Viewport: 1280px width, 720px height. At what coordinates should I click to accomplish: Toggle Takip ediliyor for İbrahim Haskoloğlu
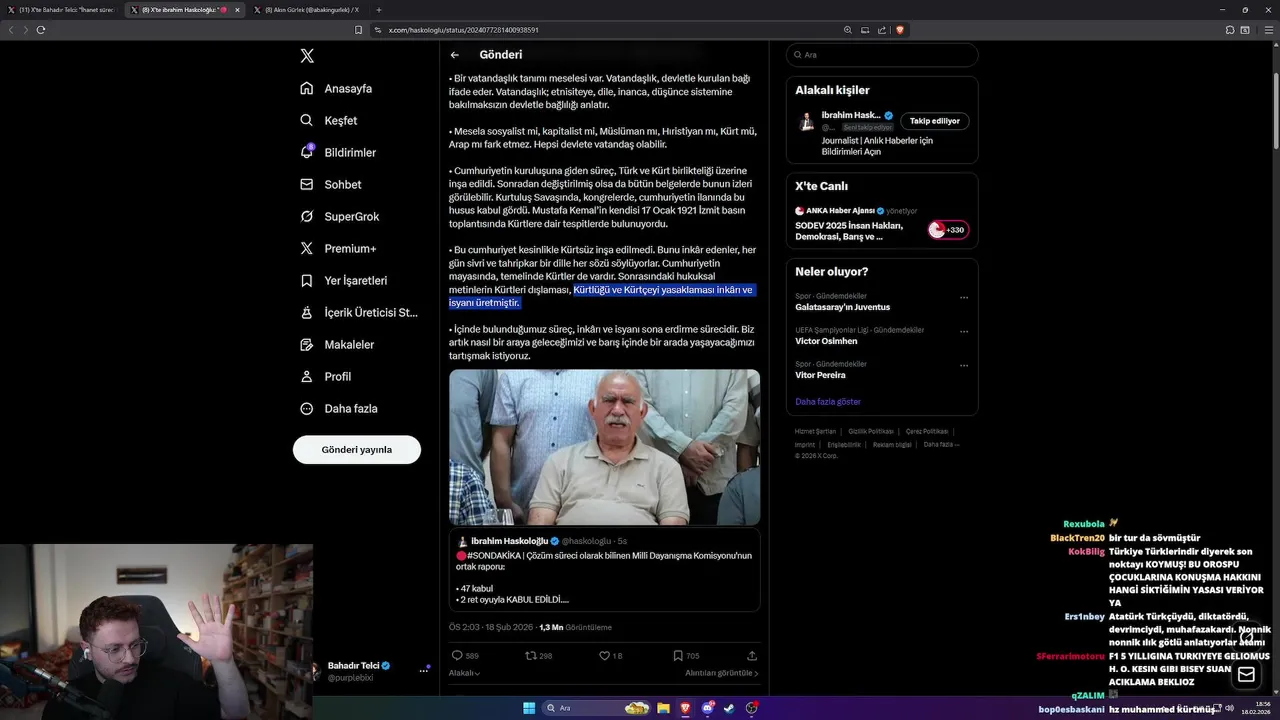[935, 121]
